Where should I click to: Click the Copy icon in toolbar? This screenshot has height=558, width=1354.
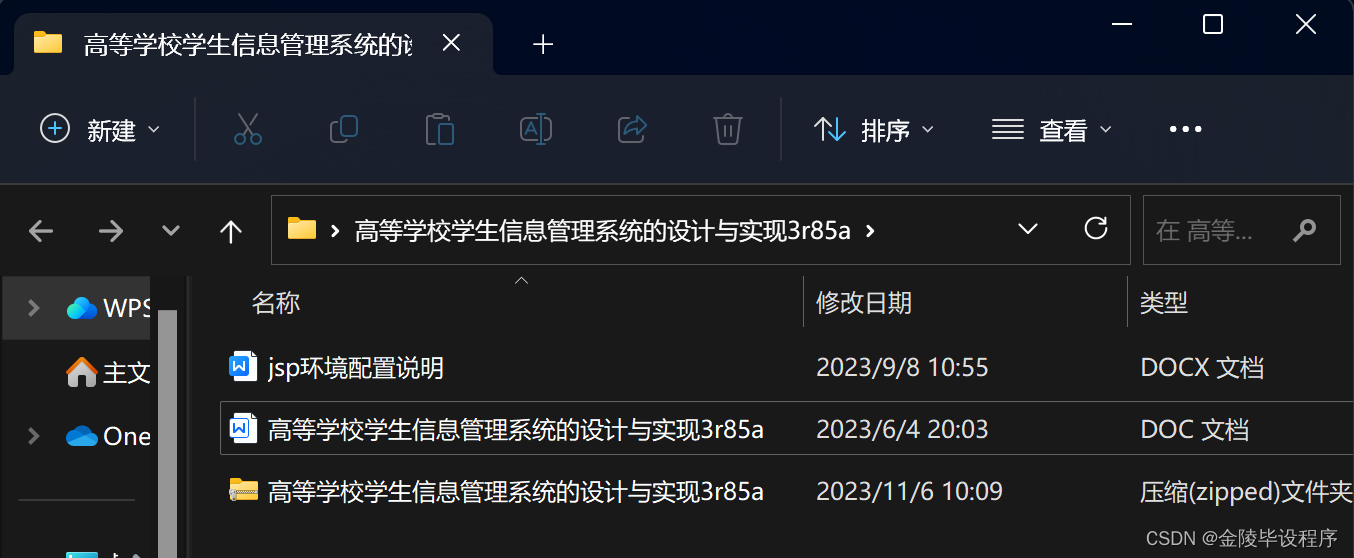point(344,129)
